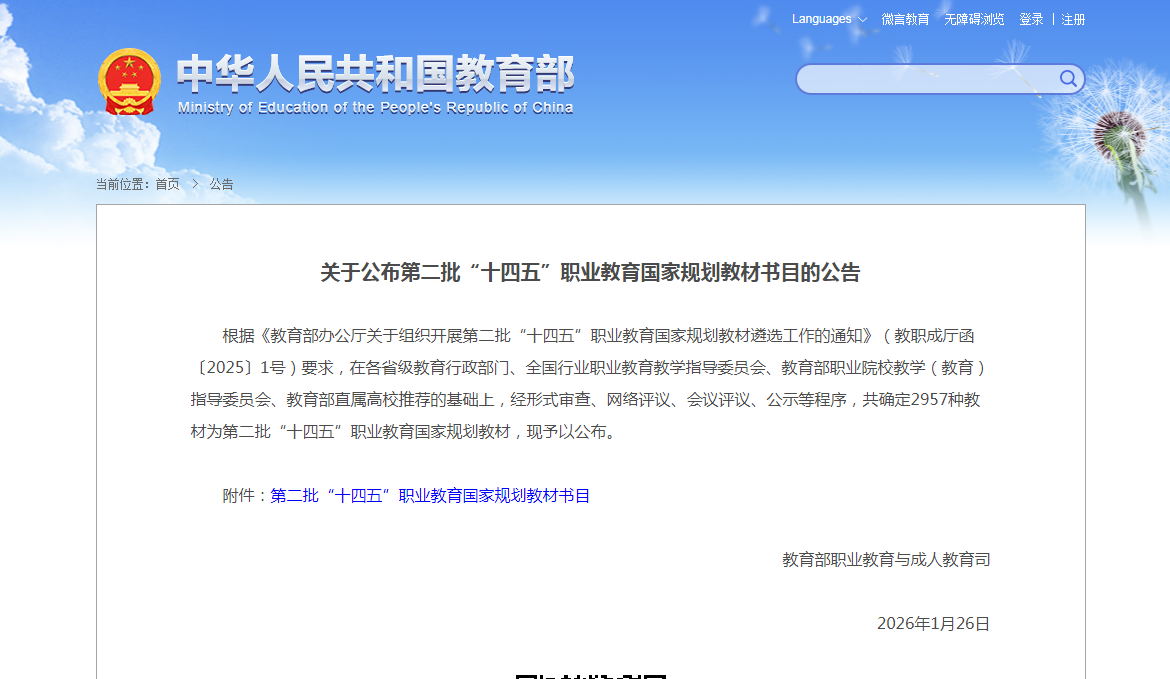1170x679 pixels.
Task: Open the 微言教育 link
Action: click(x=905, y=19)
